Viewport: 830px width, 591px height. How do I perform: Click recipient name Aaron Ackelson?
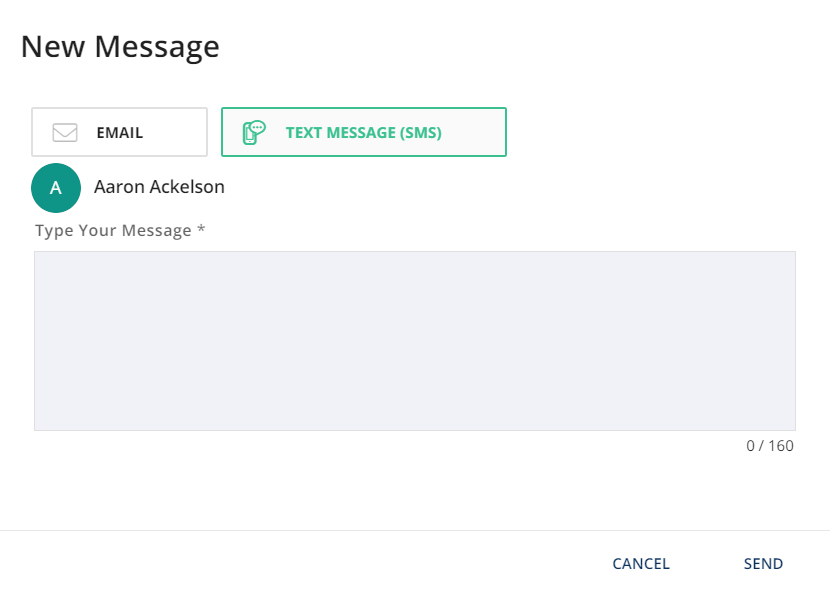coord(159,187)
